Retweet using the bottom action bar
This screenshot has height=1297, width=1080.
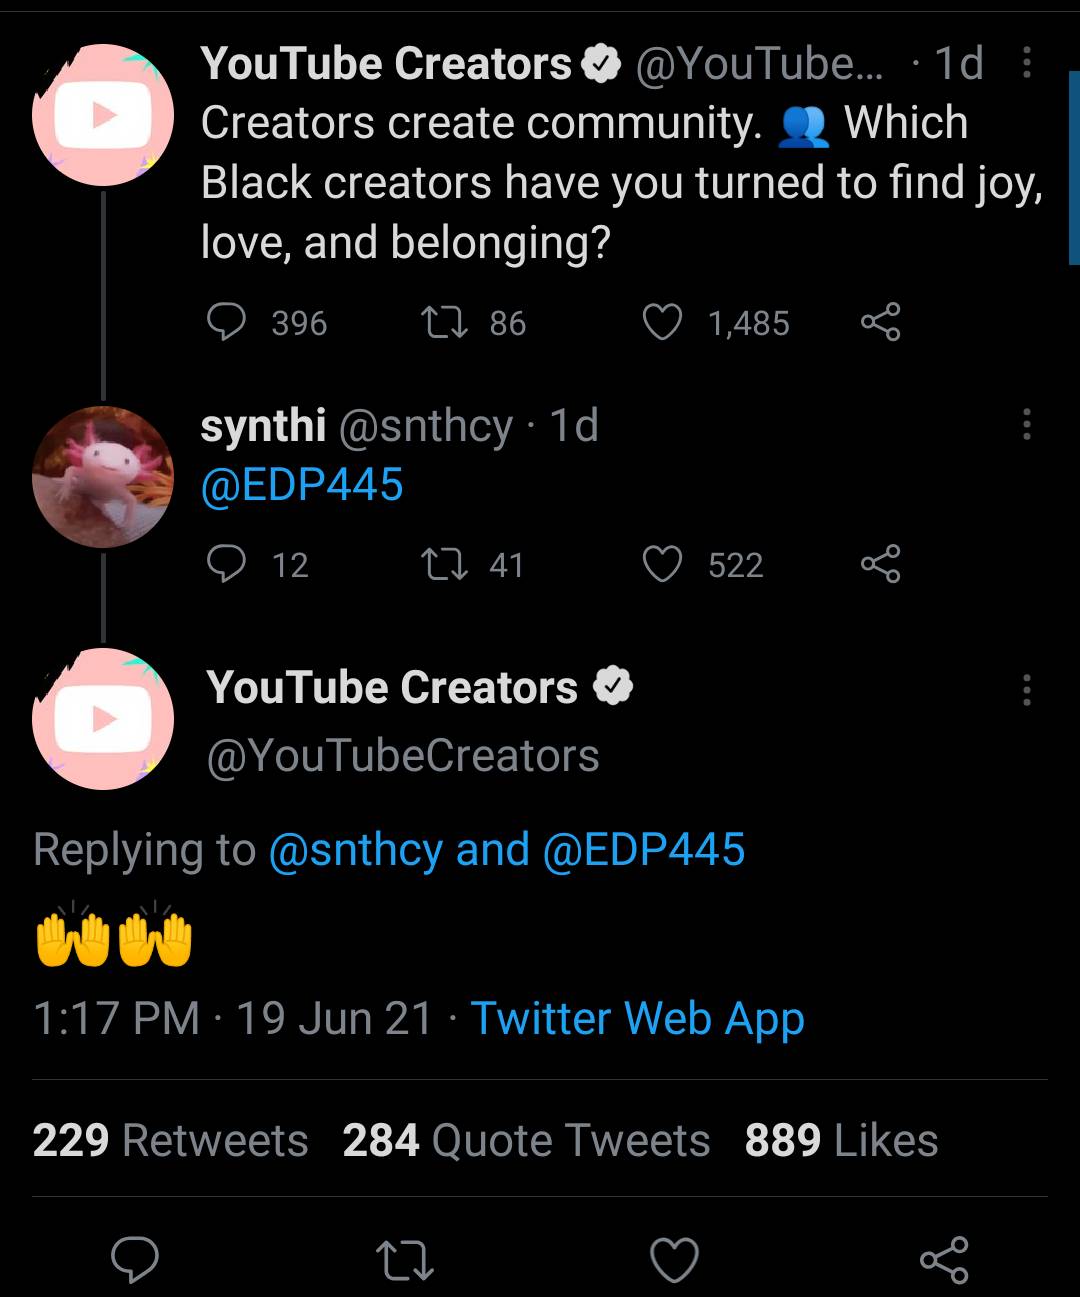coord(404,1260)
